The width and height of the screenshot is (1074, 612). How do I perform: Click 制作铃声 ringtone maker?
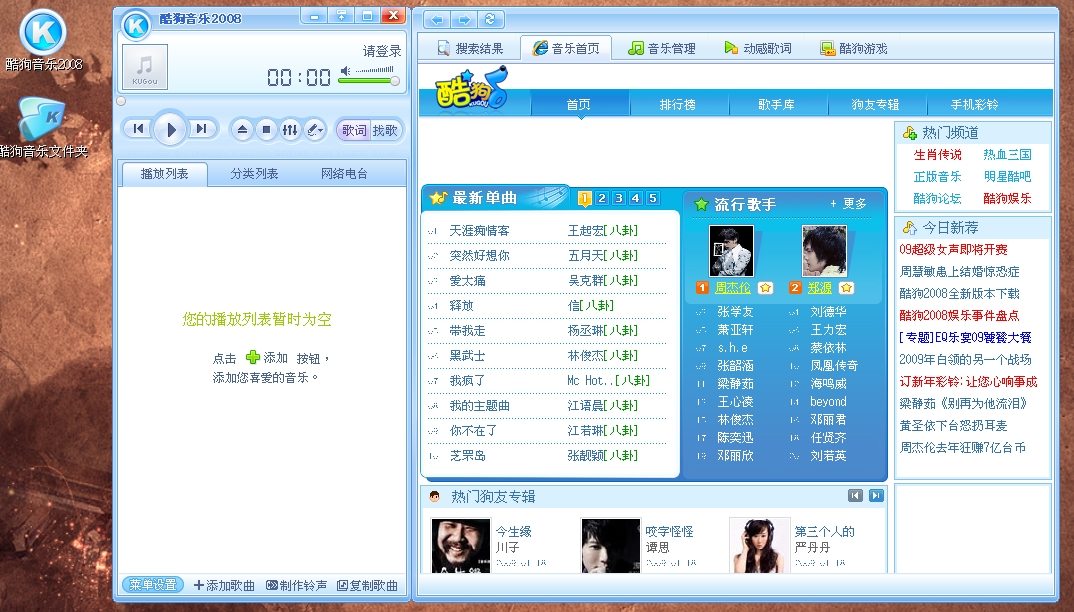click(297, 585)
